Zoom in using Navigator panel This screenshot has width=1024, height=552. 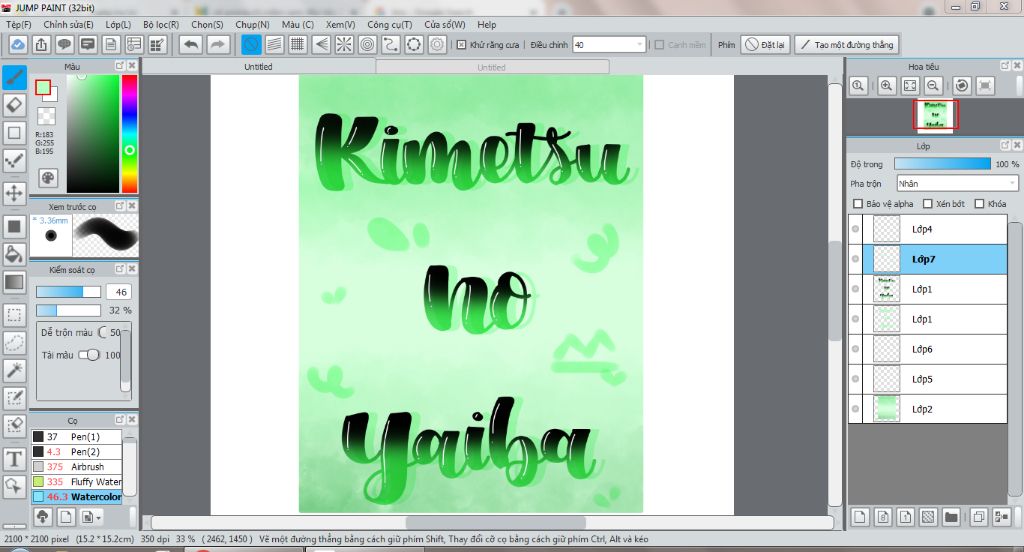pyautogui.click(x=886, y=86)
